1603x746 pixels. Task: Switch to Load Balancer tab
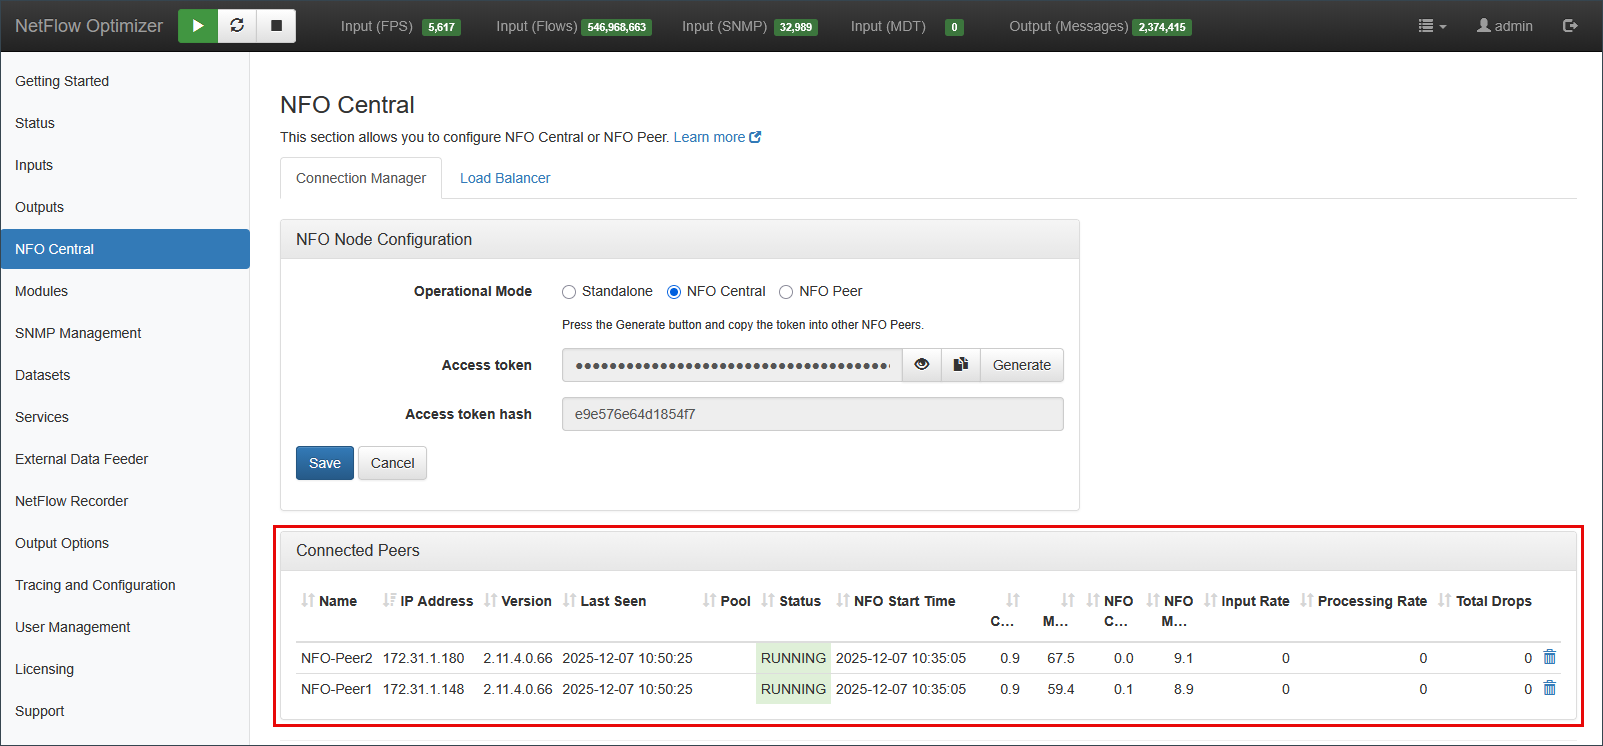(505, 178)
